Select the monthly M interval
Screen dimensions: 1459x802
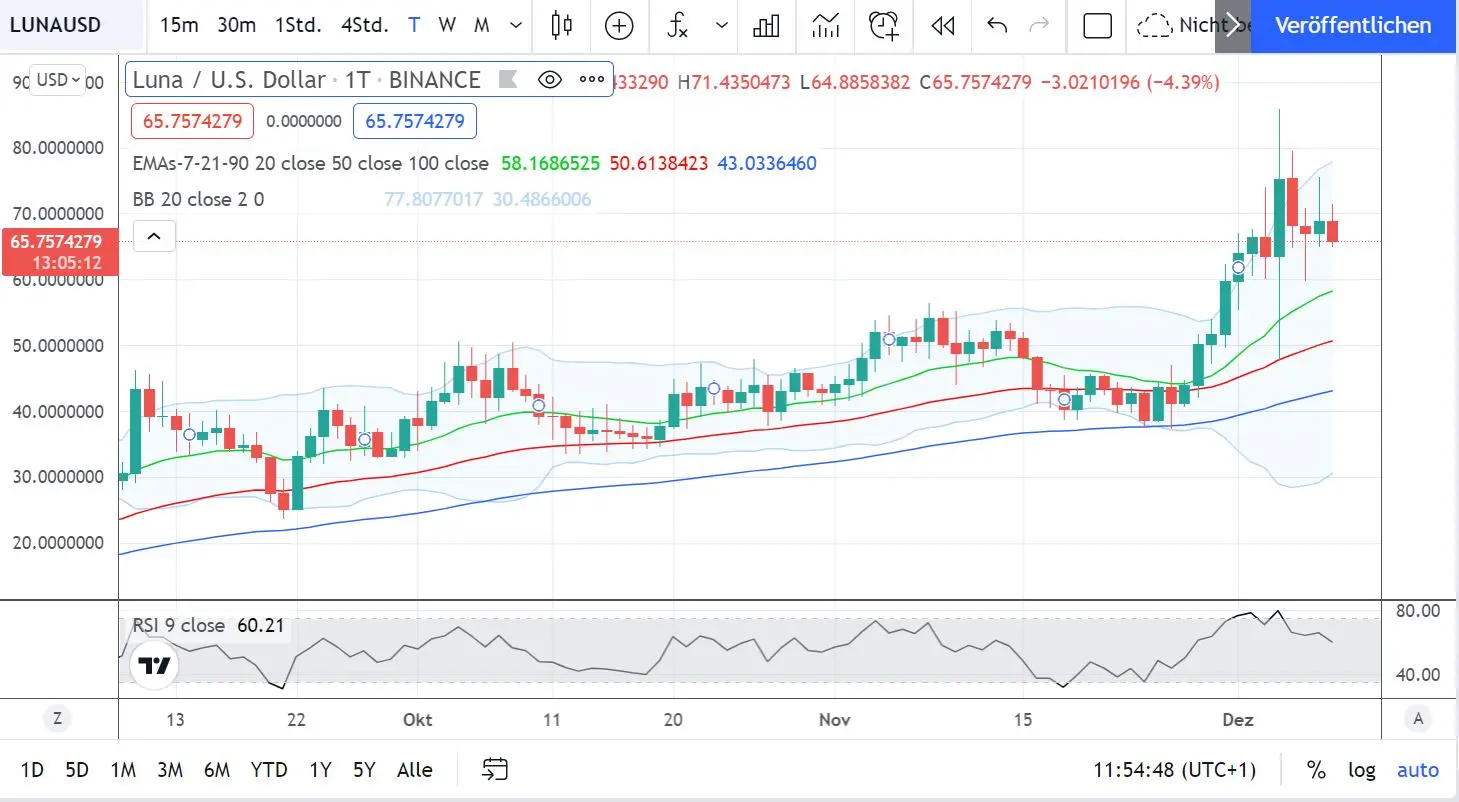[x=481, y=25]
